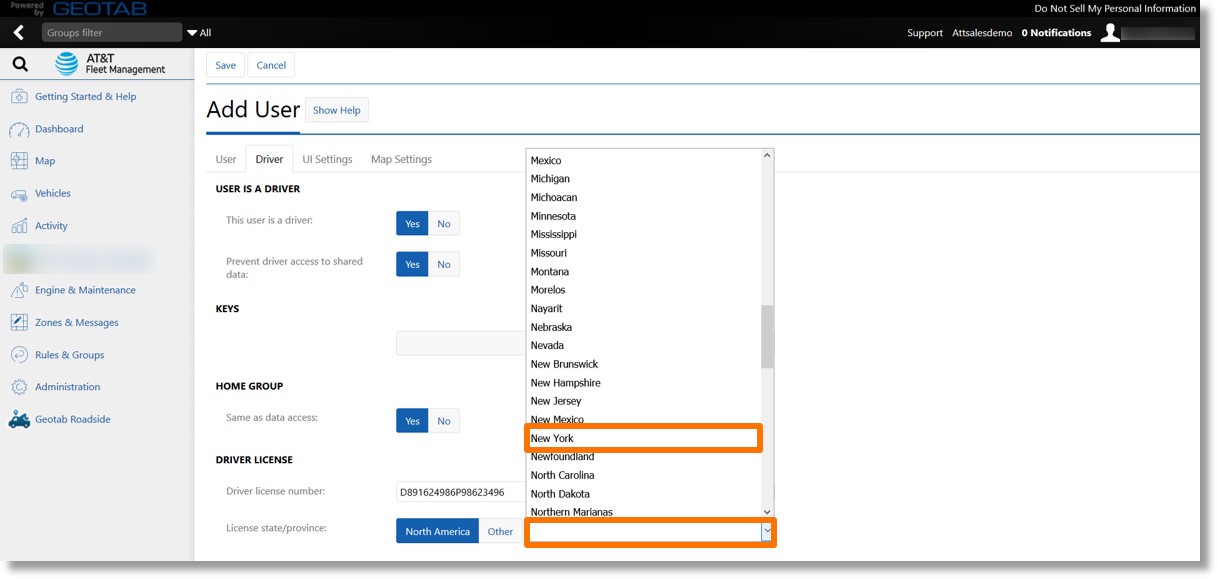Screen dimensions: 1218x579
Task: Click the Keys input field
Action: point(461,343)
